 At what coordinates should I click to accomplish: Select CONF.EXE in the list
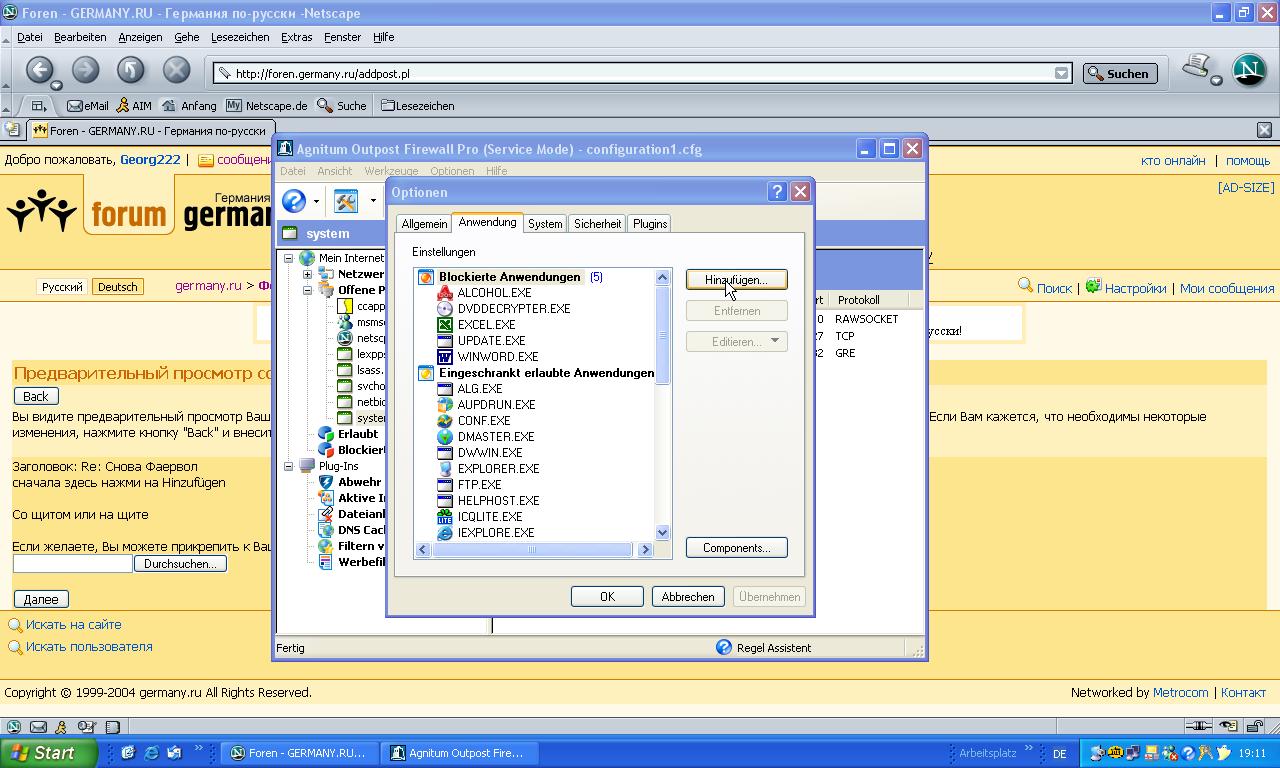[x=484, y=421]
